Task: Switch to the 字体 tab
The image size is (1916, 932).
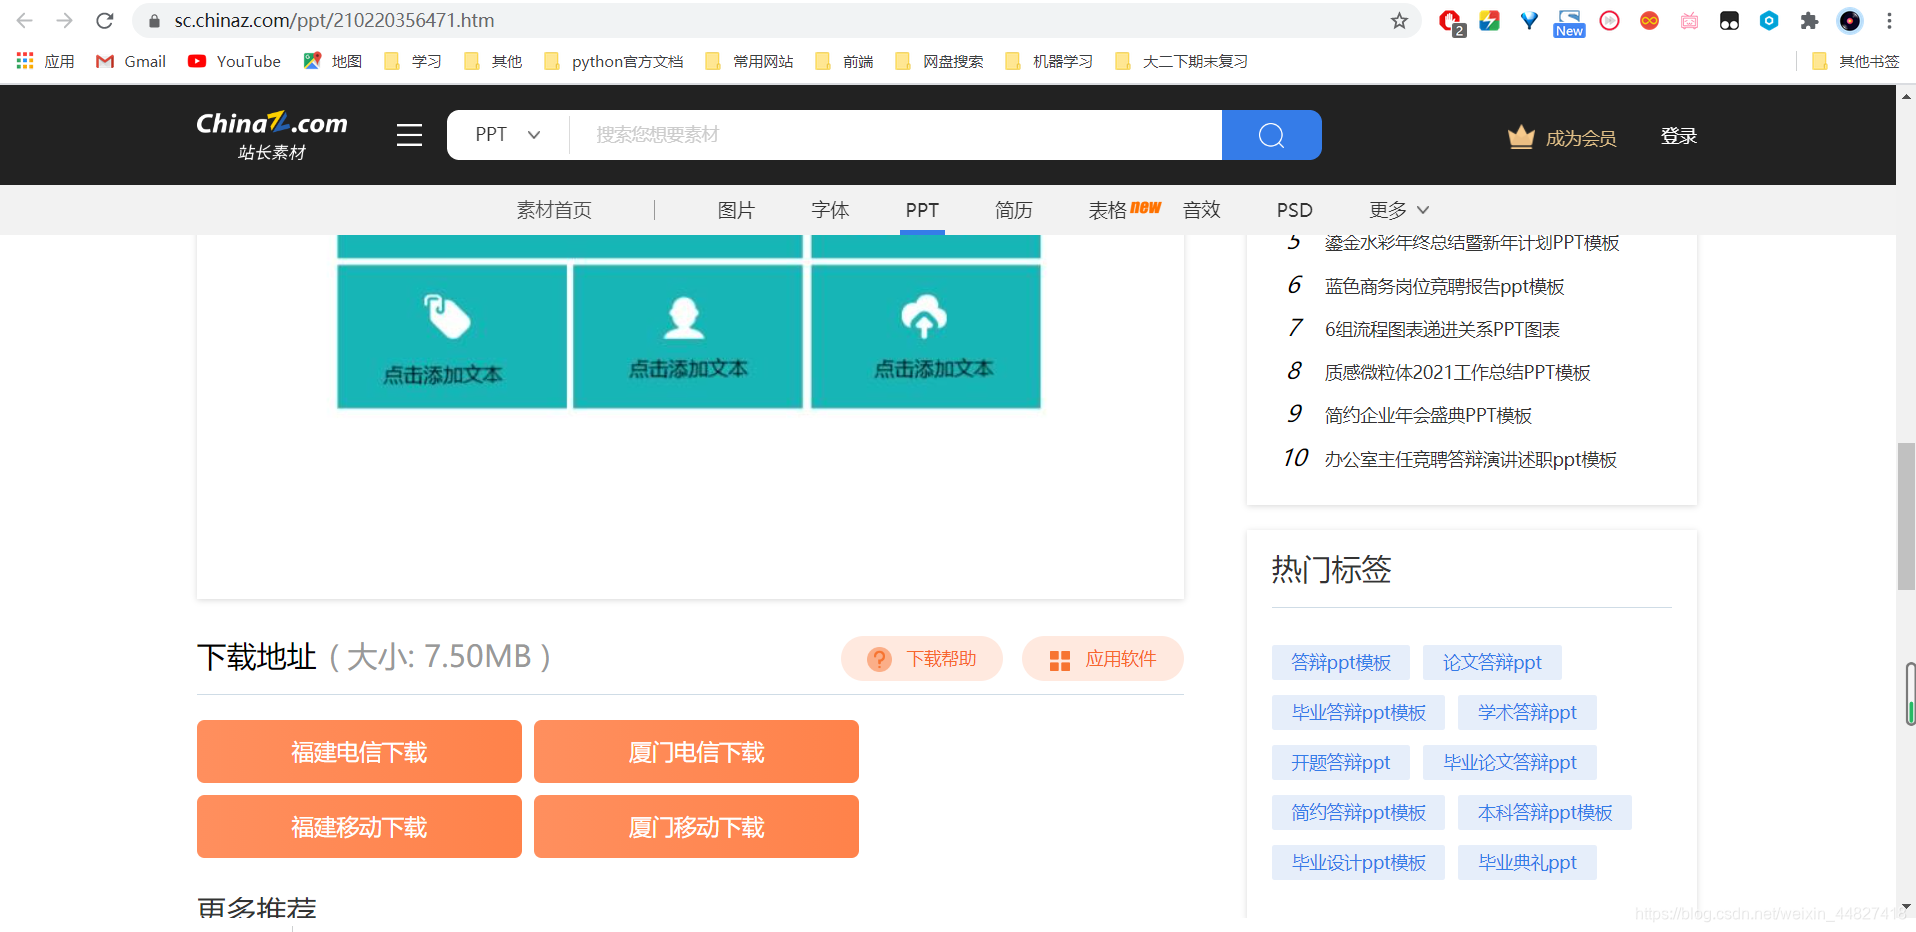Action: coord(829,210)
